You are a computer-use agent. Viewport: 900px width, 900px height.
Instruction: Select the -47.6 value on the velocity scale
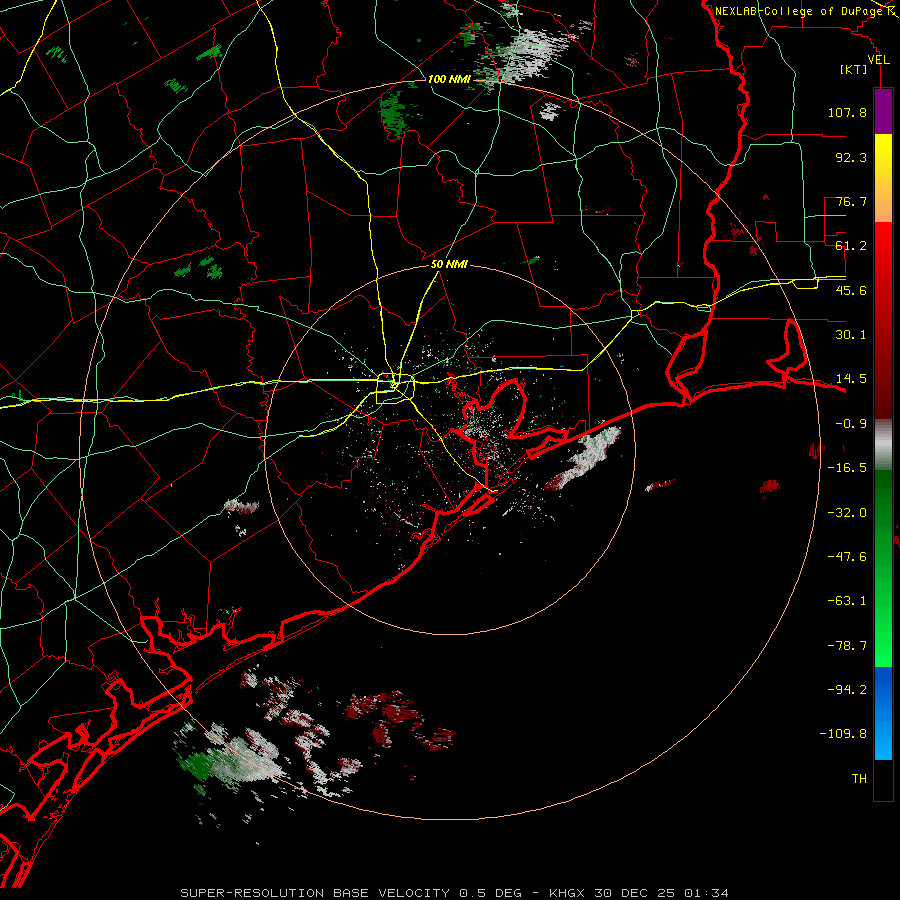847,557
